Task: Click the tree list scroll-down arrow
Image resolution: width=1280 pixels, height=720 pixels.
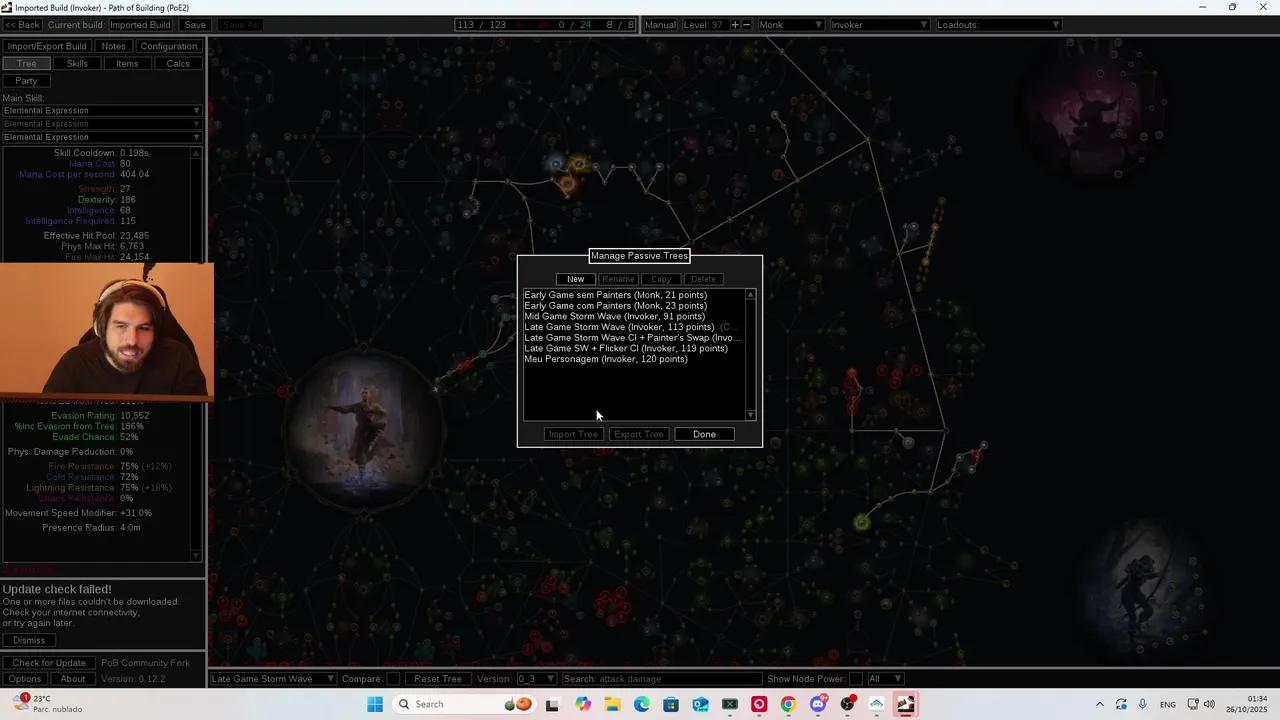Action: (751, 415)
